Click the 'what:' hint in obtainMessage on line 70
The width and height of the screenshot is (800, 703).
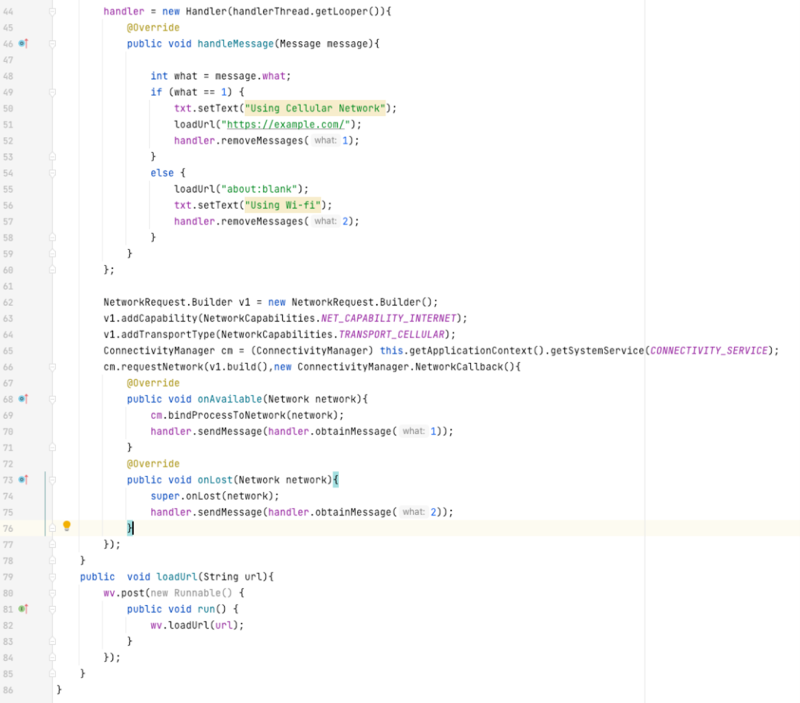pyautogui.click(x=413, y=431)
